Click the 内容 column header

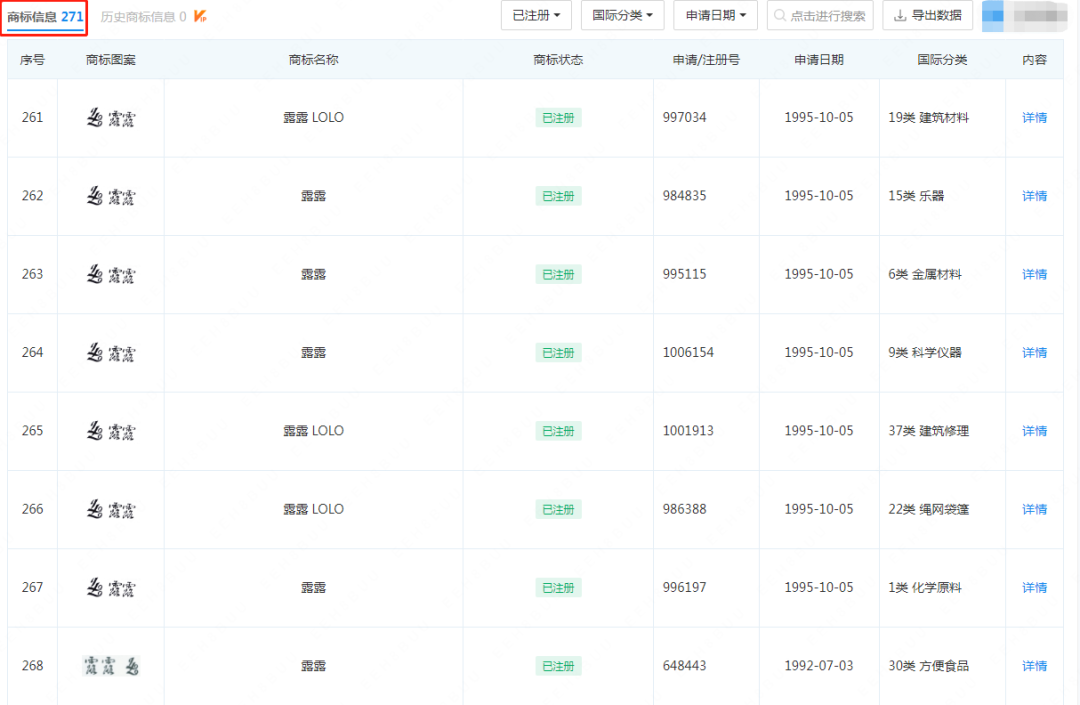[1034, 60]
